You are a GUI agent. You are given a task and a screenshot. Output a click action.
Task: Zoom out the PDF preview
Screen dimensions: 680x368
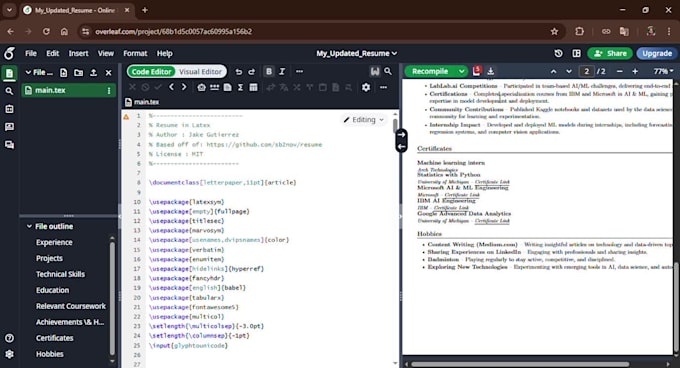click(619, 71)
